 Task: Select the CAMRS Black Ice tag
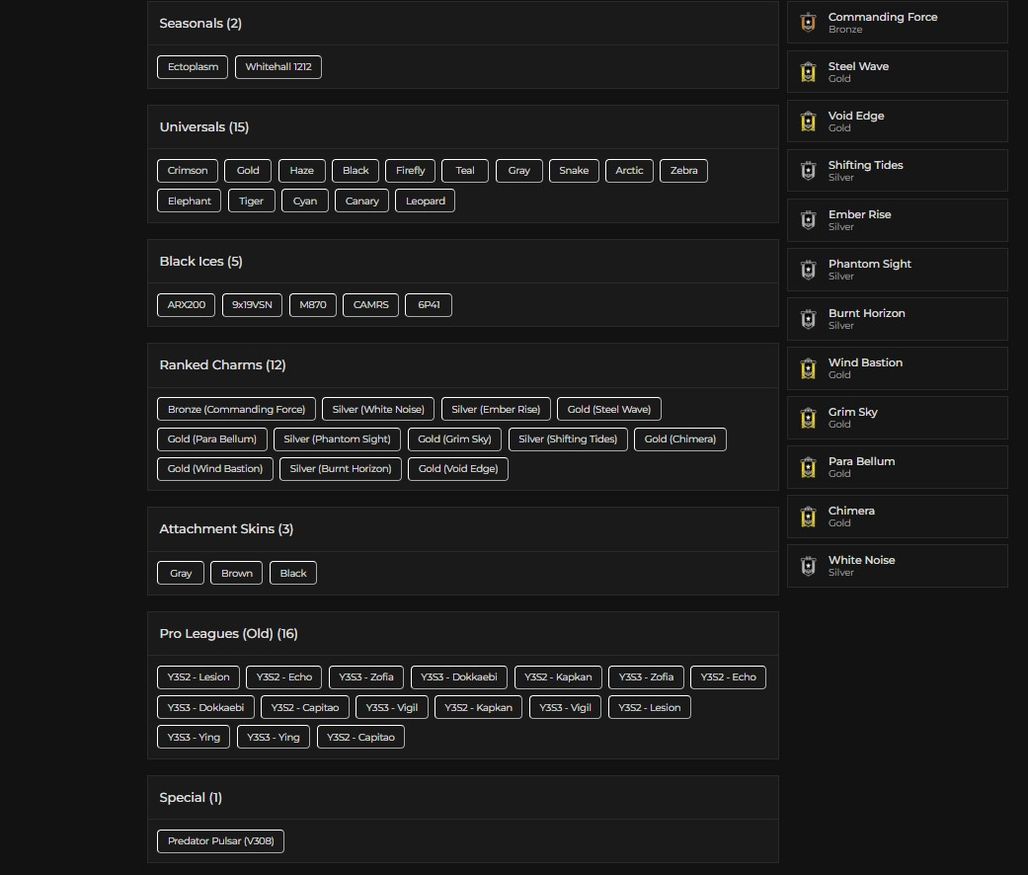pos(370,305)
